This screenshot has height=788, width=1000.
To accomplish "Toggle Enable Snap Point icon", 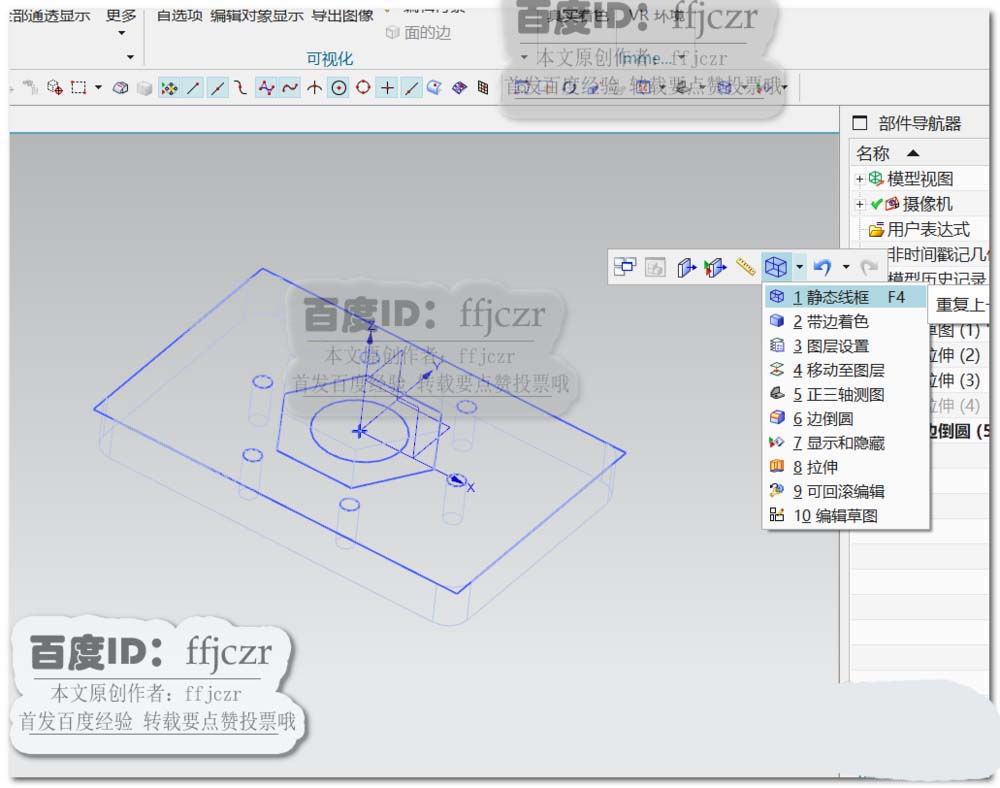I will click(169, 88).
